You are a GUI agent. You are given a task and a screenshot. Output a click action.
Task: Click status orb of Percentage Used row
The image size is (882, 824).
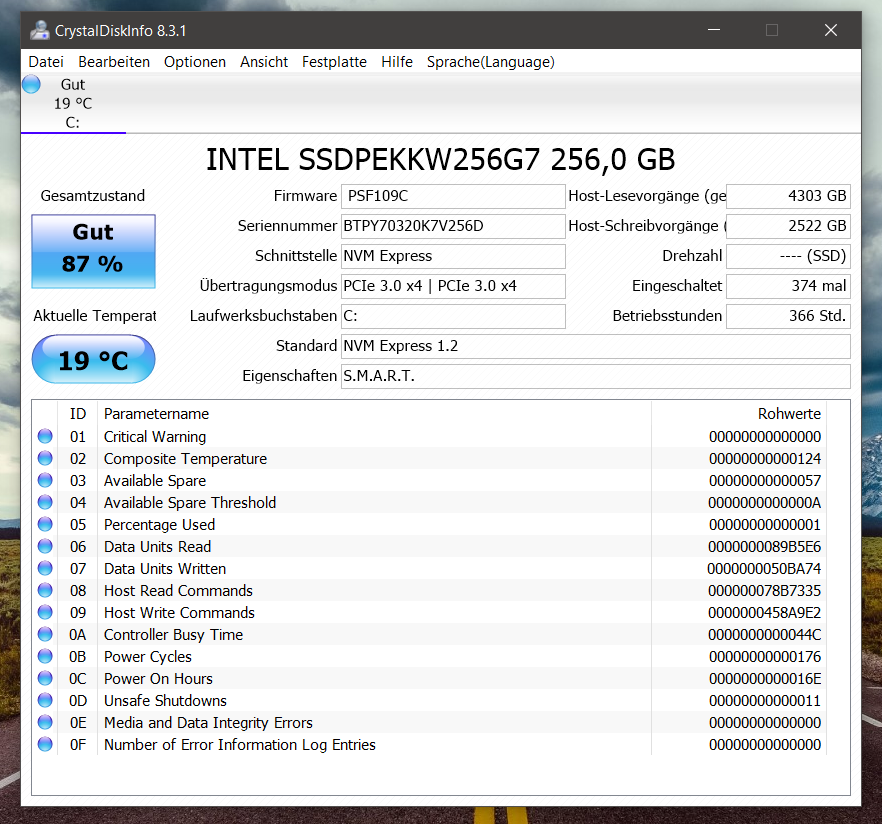point(45,524)
